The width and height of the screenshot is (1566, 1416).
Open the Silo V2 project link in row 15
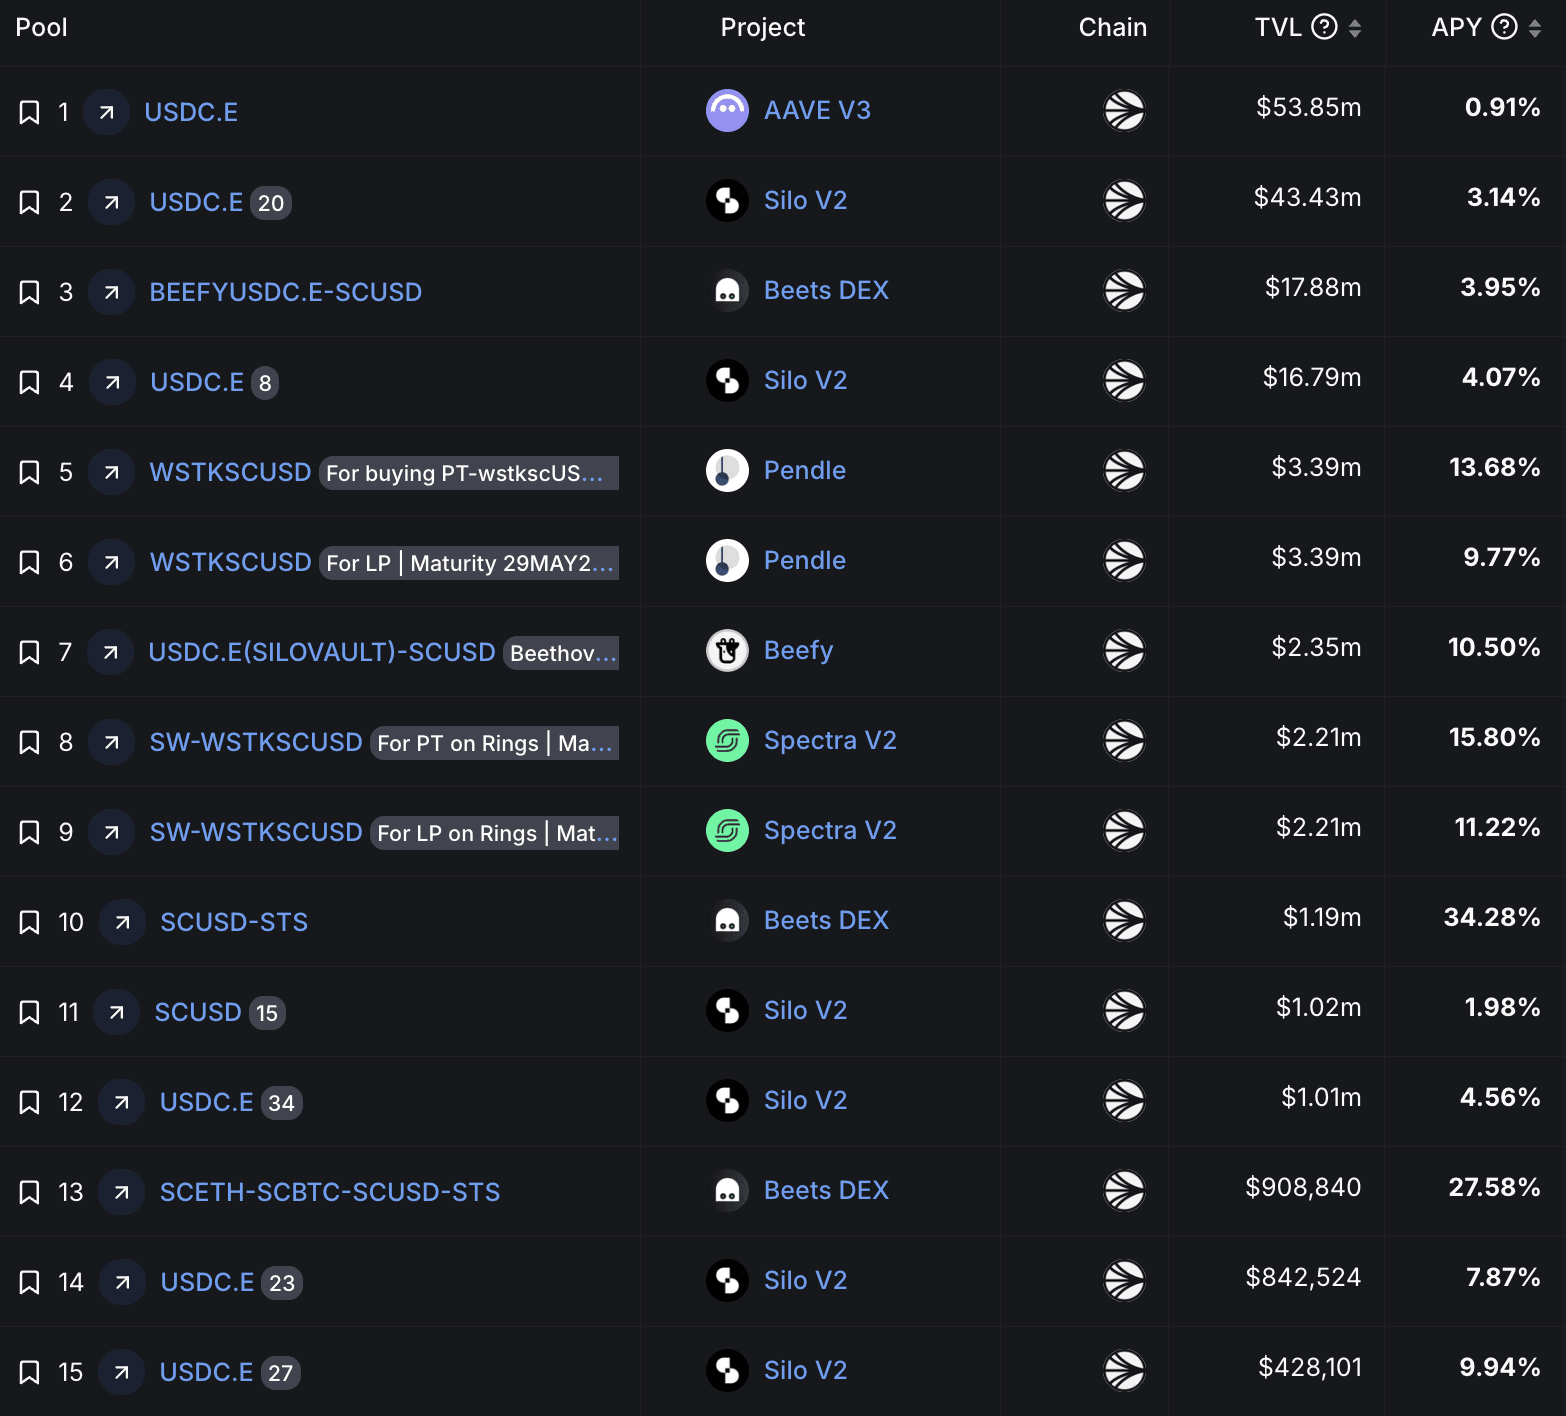click(804, 1370)
